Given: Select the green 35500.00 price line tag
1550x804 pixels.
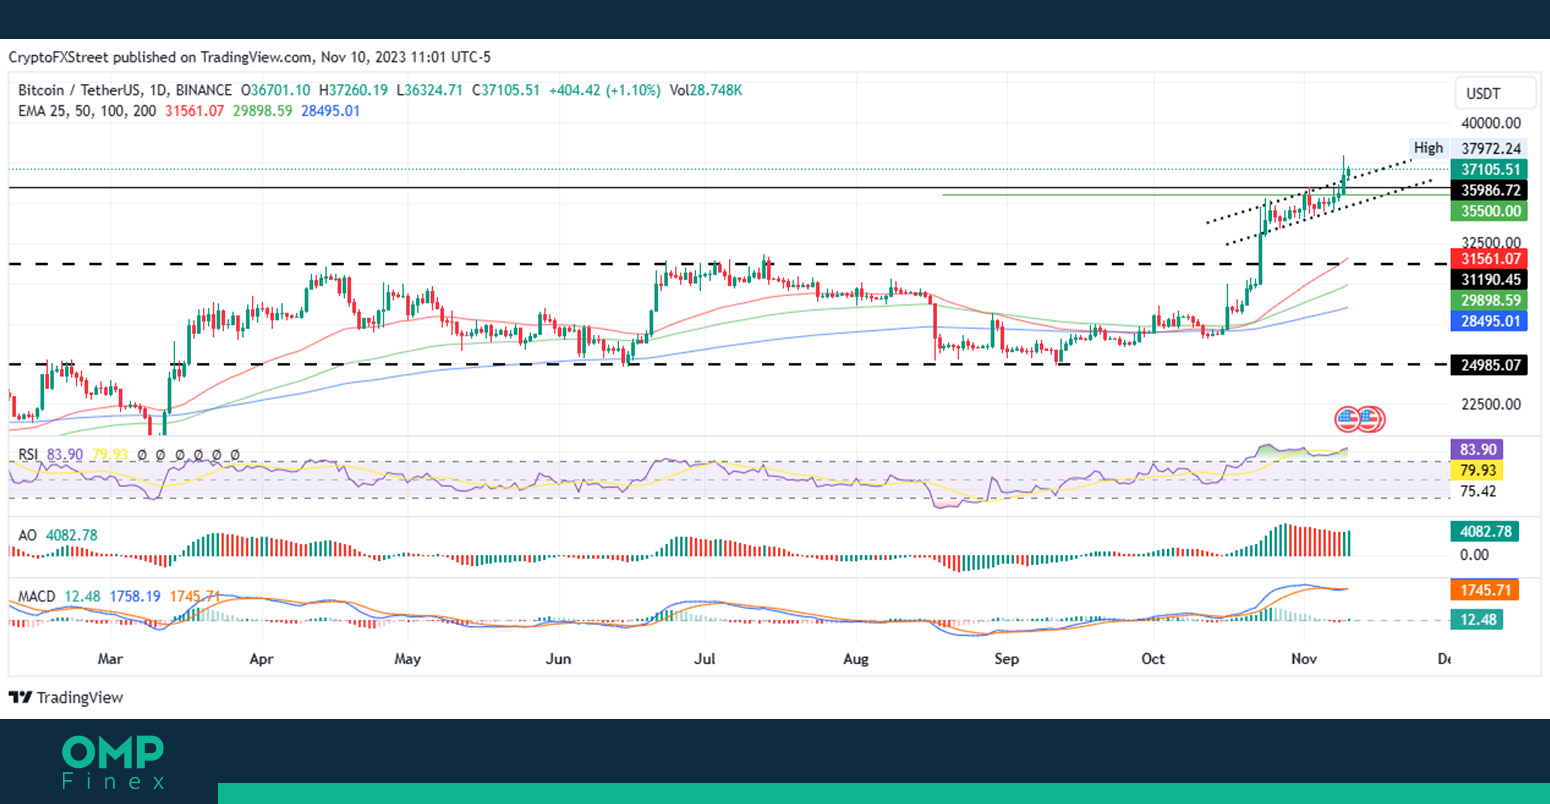Looking at the screenshot, I should coord(1489,211).
